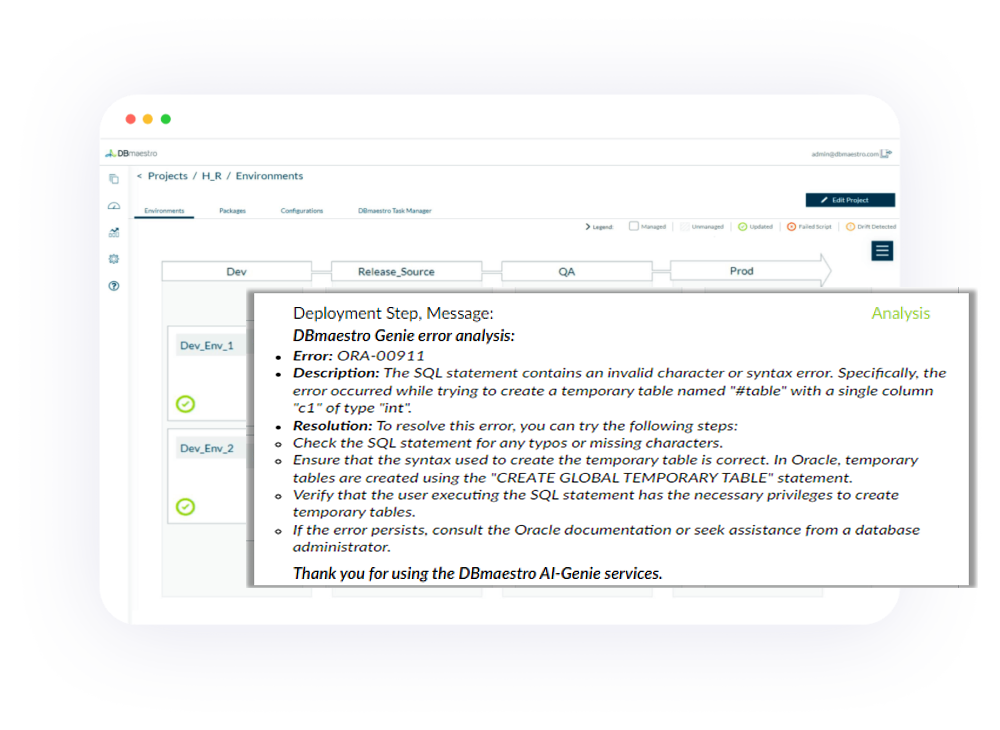Click the Updated legend indicator
1000x730 pixels.
(x=743, y=226)
